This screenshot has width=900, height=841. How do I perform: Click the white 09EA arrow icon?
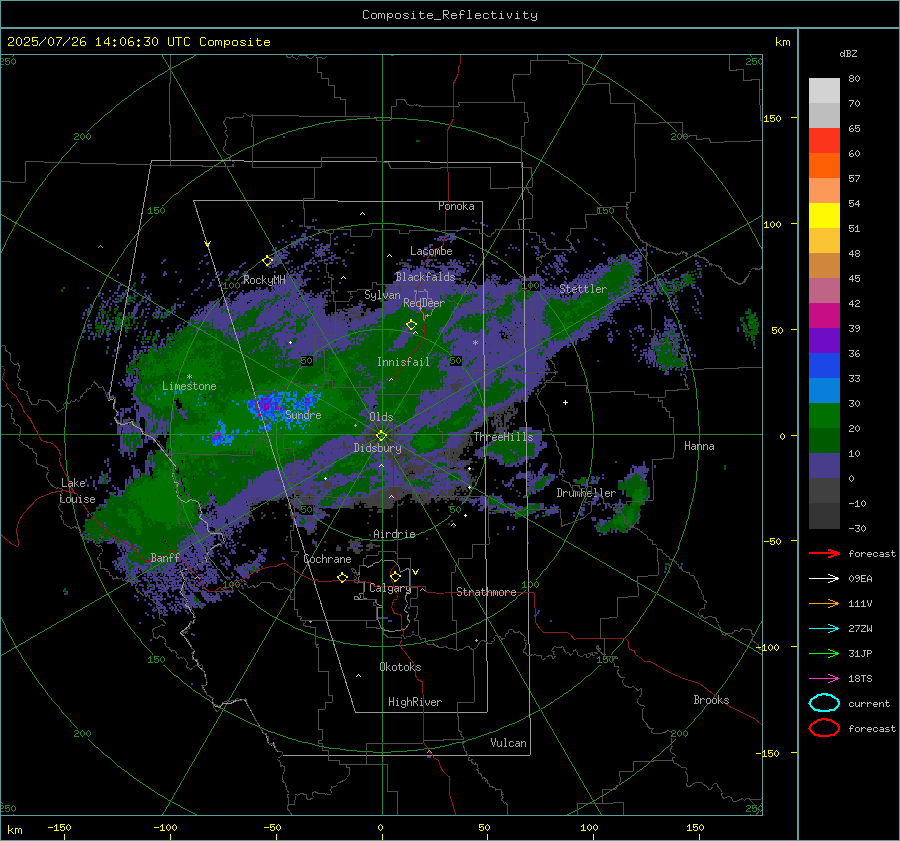click(824, 579)
